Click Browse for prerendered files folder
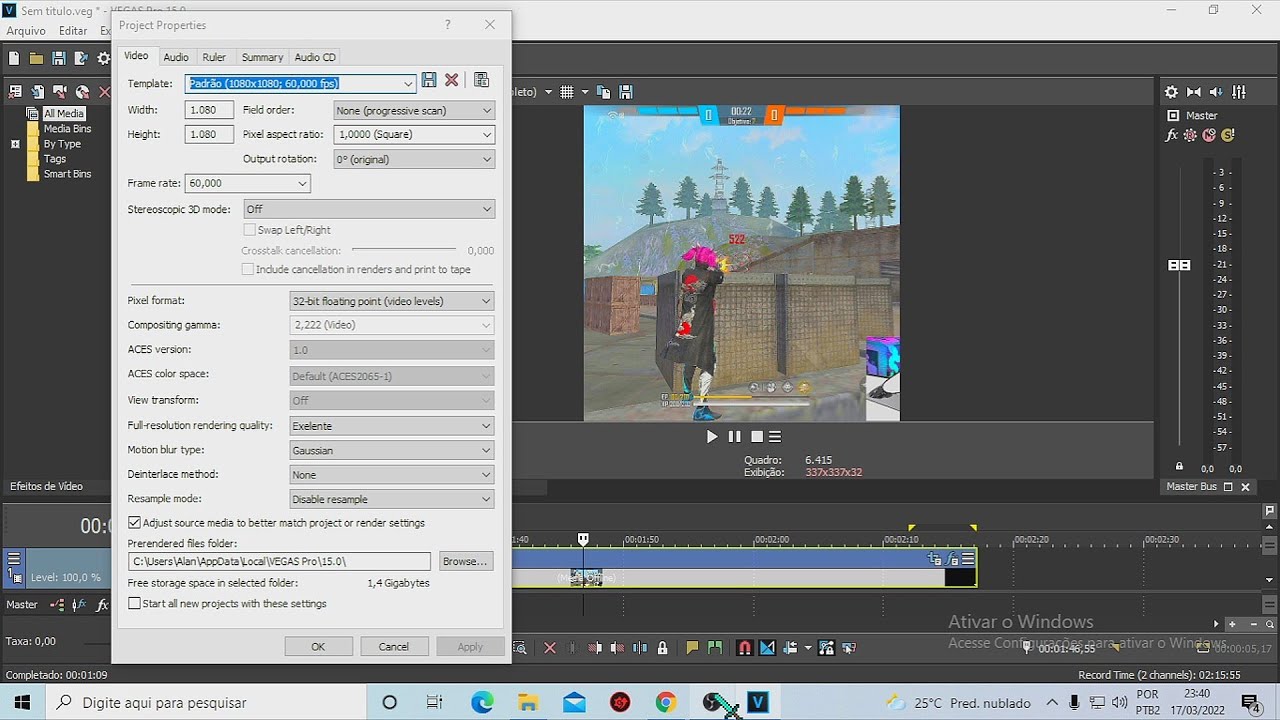Viewport: 1280px width, 720px height. pos(465,562)
